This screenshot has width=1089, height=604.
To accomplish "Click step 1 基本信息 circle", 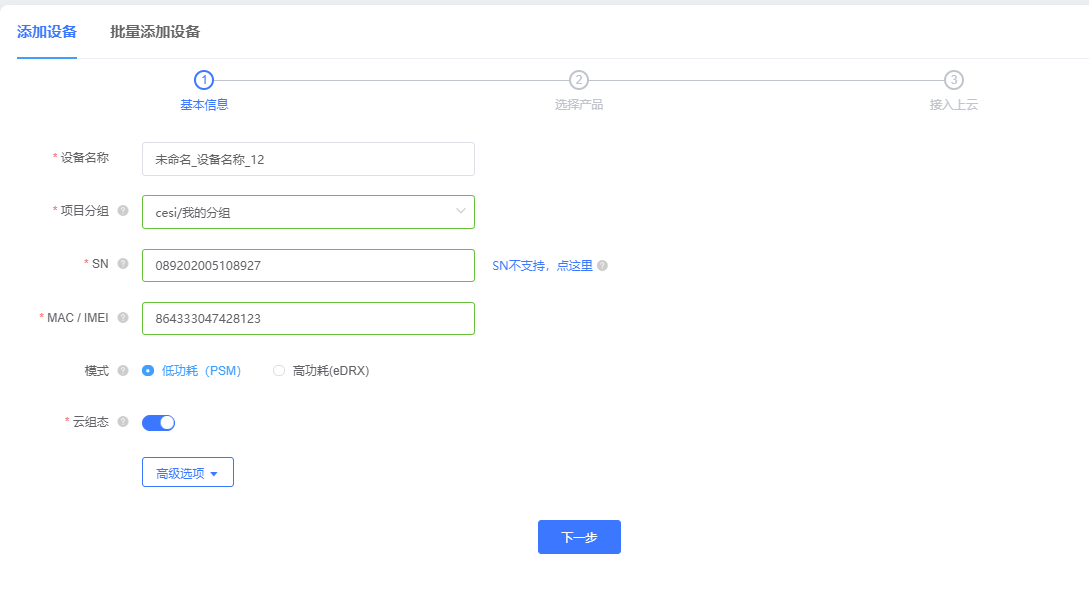I will coord(203,80).
